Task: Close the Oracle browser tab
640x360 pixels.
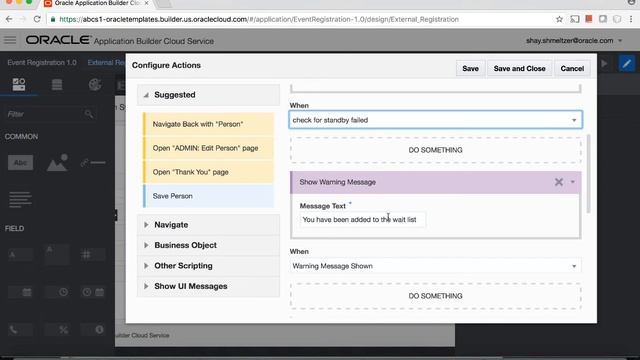Action: click(x=146, y=3)
